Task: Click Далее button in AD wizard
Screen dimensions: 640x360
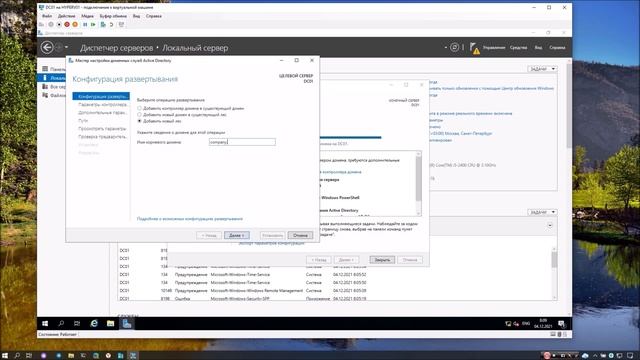Action: [237, 236]
